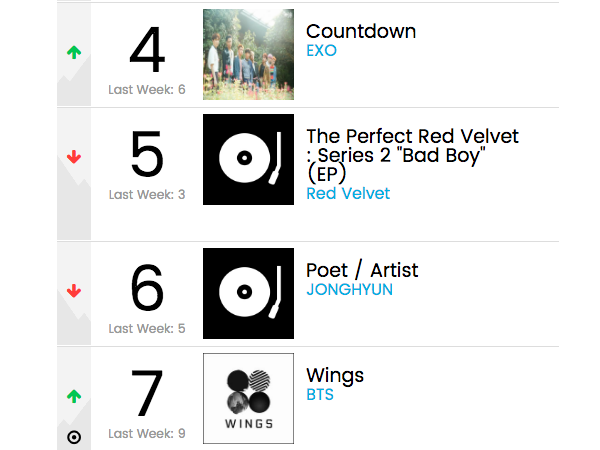This screenshot has width=600, height=450.
Task: Select the Wings album title
Action: [335, 375]
